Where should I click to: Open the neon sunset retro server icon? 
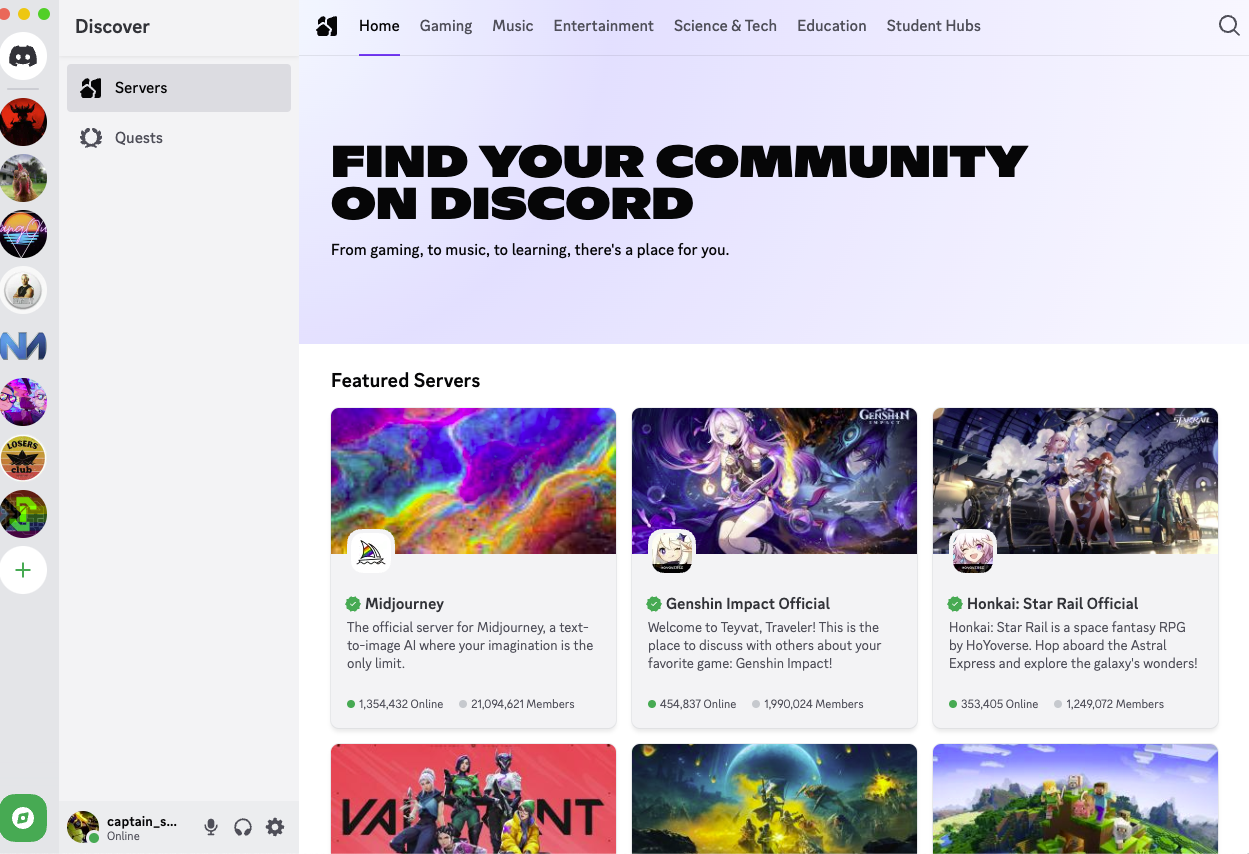23,234
